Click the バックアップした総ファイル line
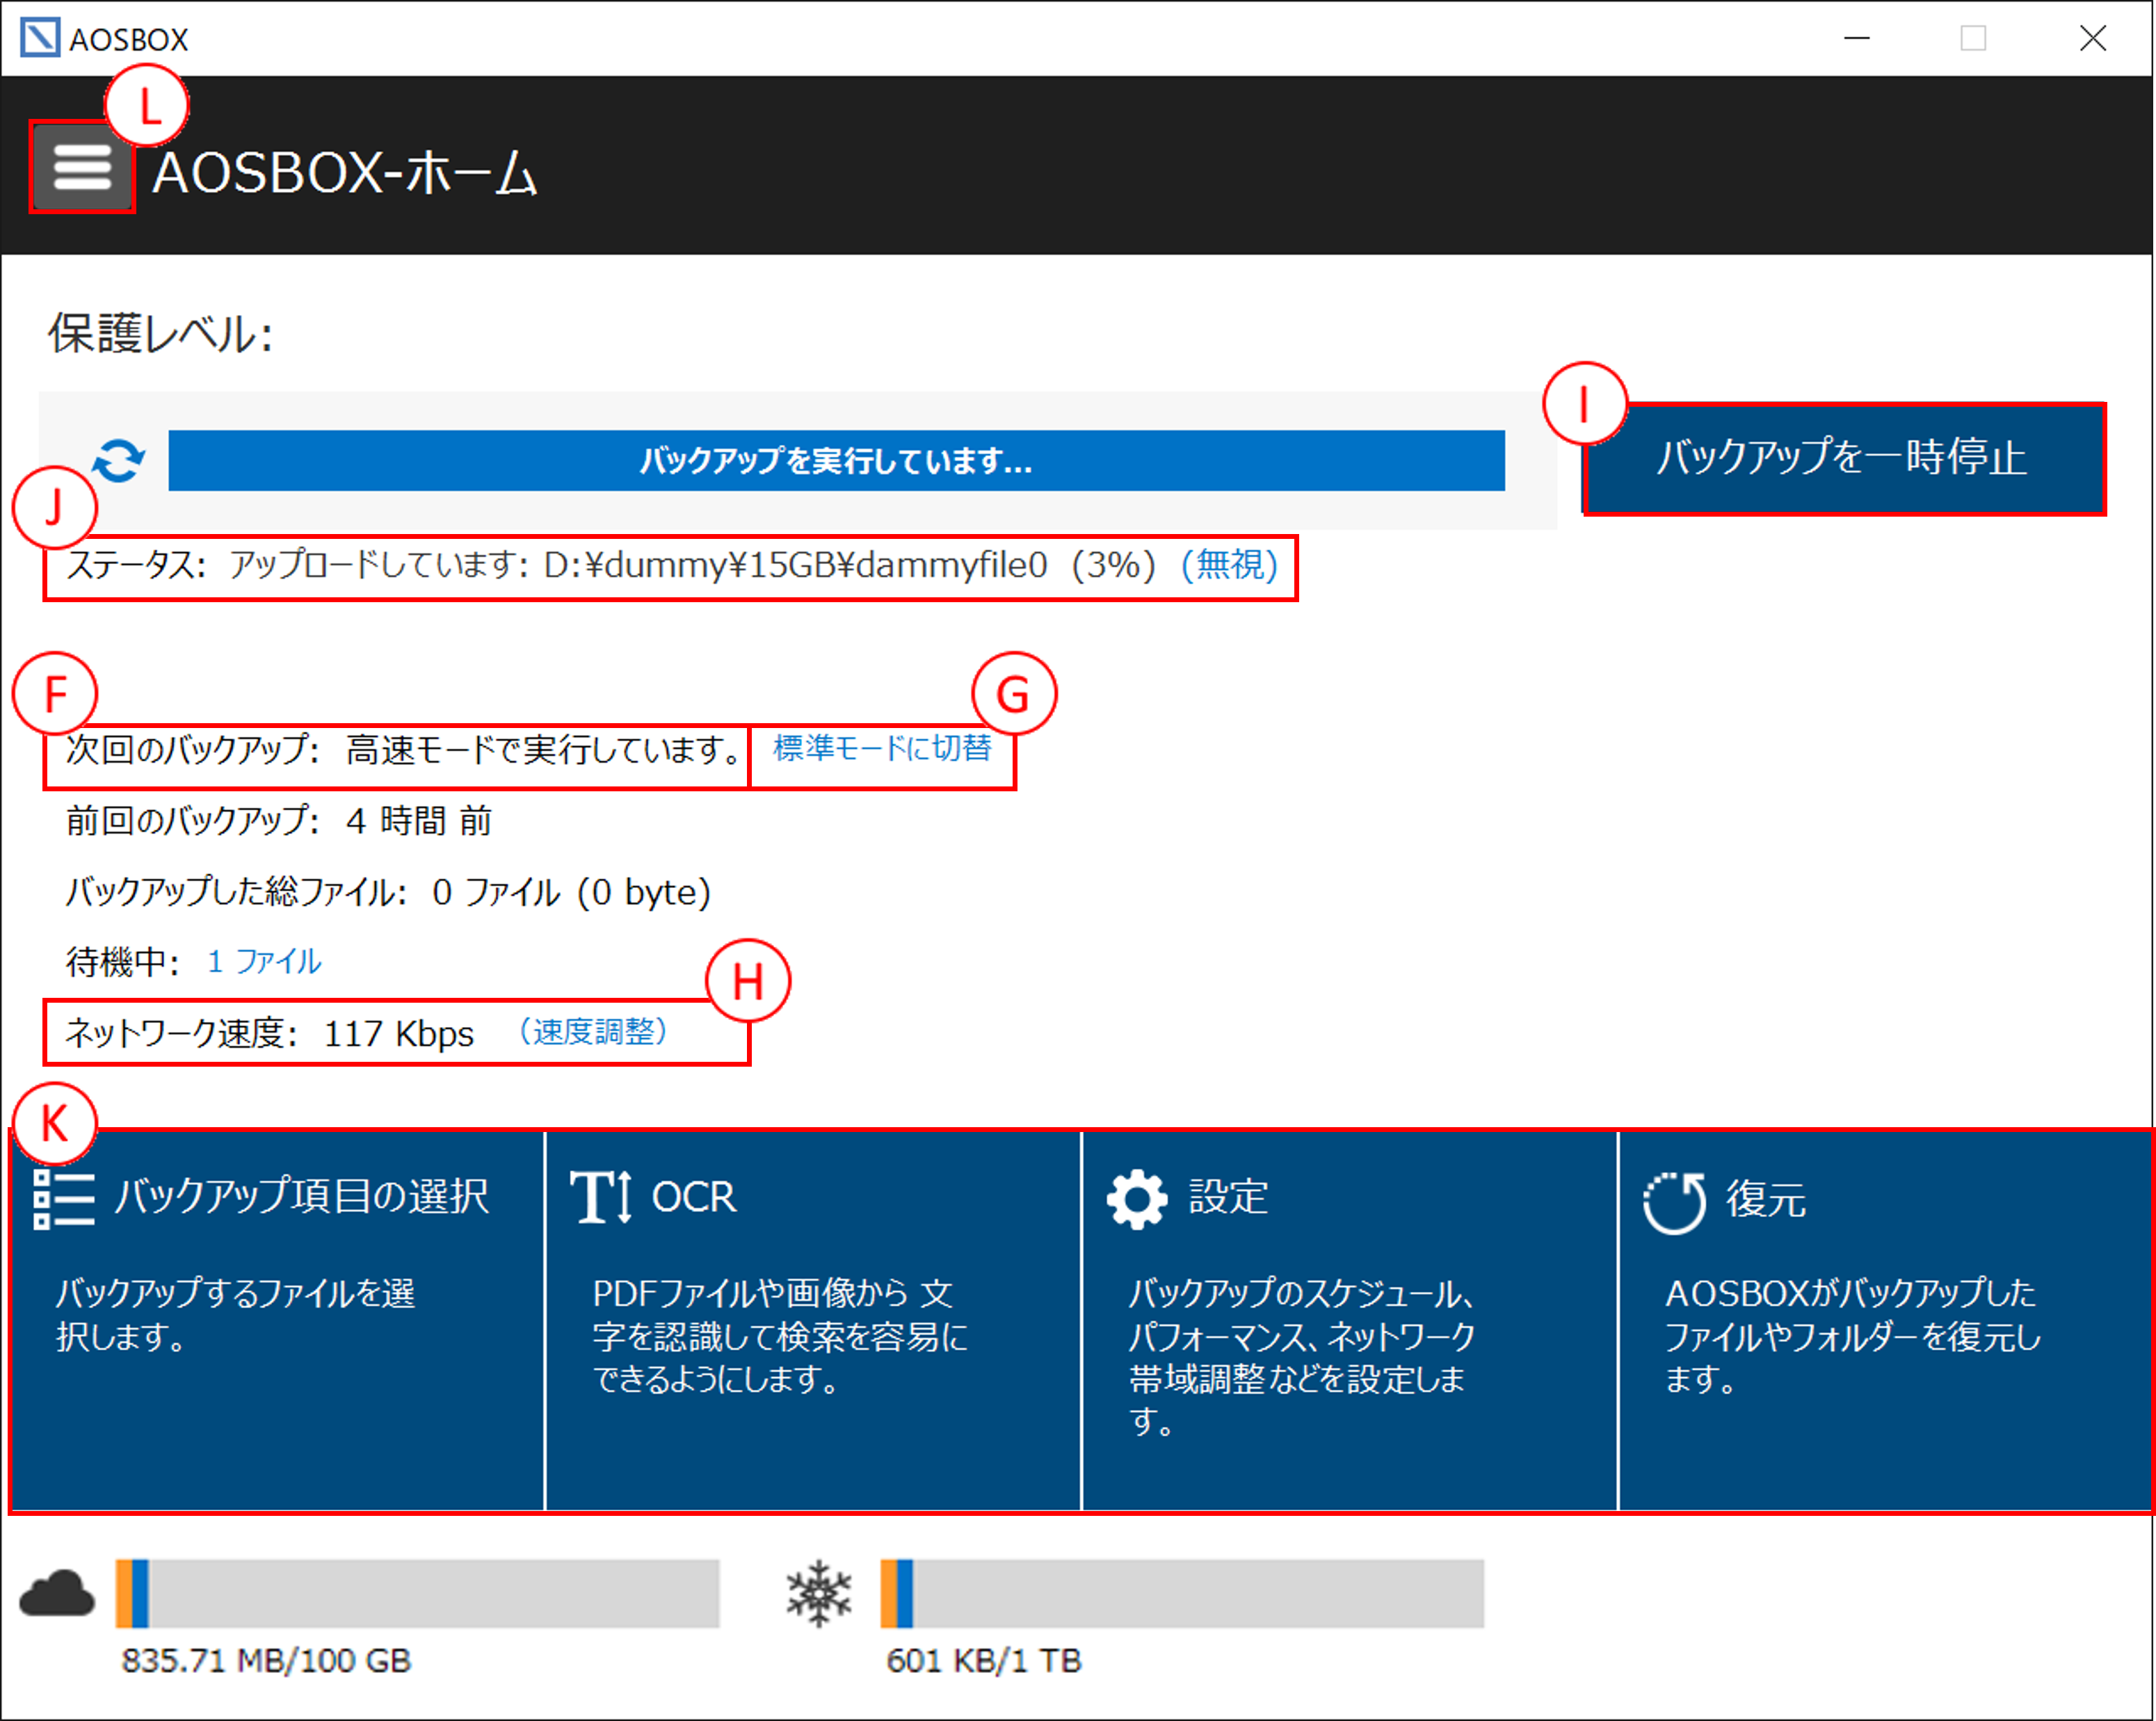 pyautogui.click(x=388, y=892)
